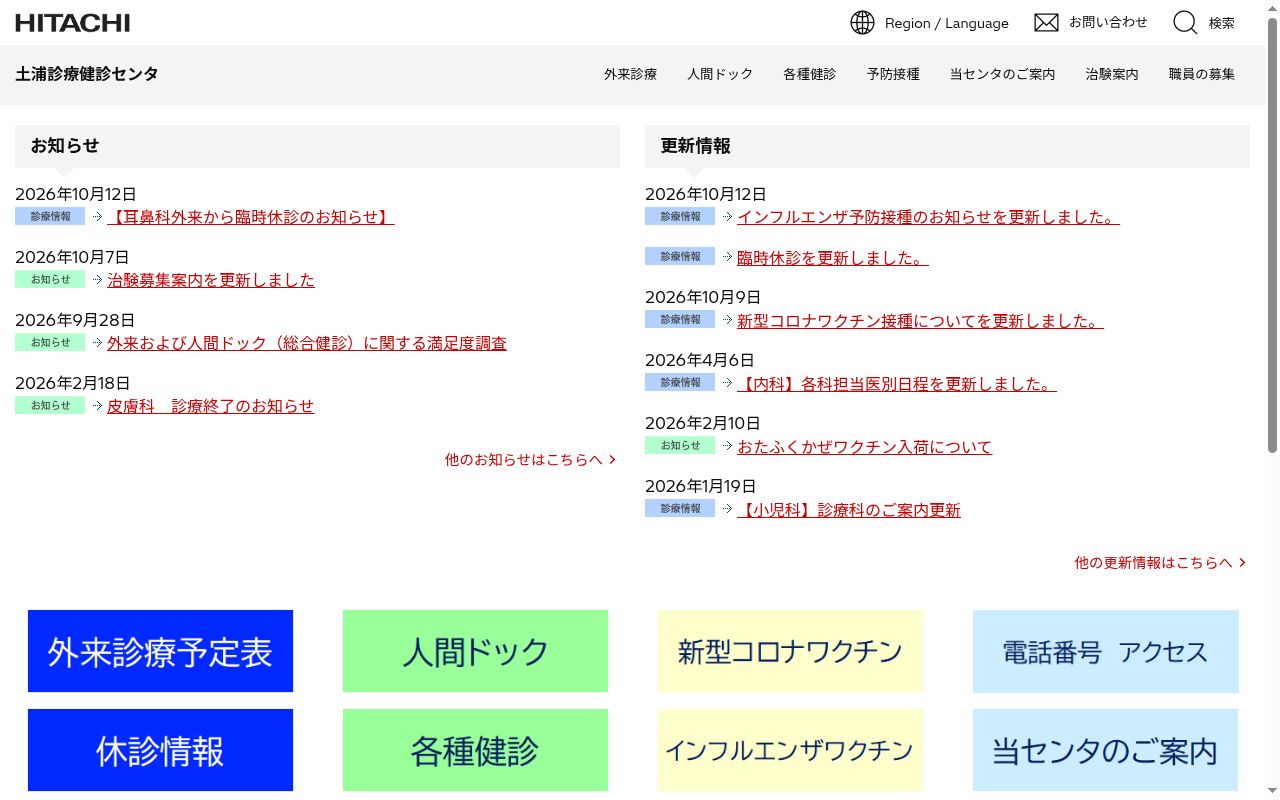Click the 2026年10月9日 date text
Image resolution: width=1280 pixels, height=800 pixels.
(x=703, y=297)
